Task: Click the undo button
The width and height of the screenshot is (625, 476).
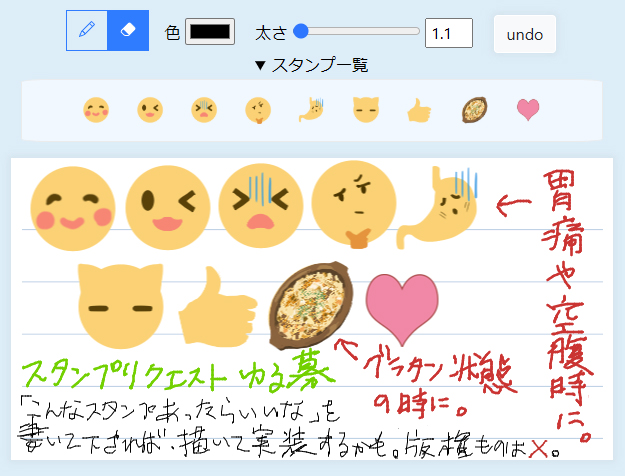Action: 525,34
